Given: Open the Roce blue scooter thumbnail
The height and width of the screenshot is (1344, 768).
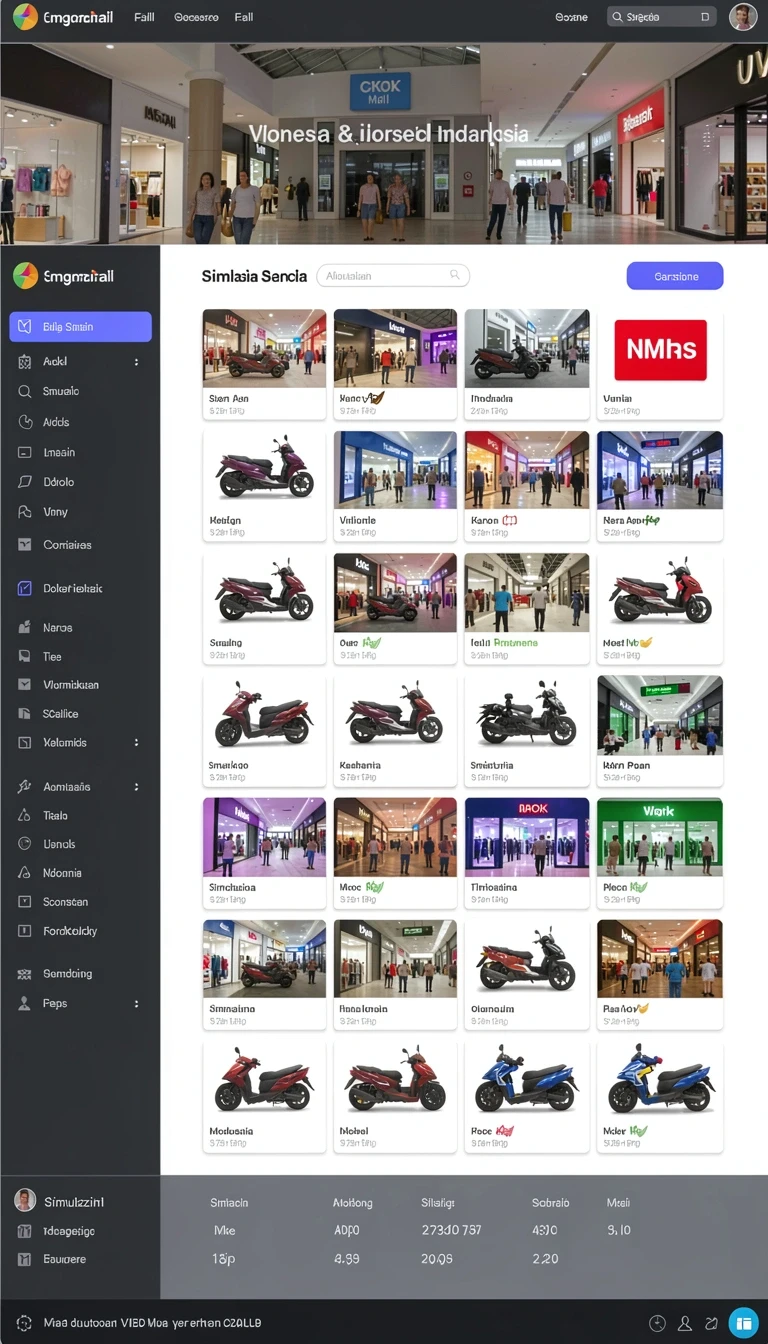Looking at the screenshot, I should [x=527, y=1081].
